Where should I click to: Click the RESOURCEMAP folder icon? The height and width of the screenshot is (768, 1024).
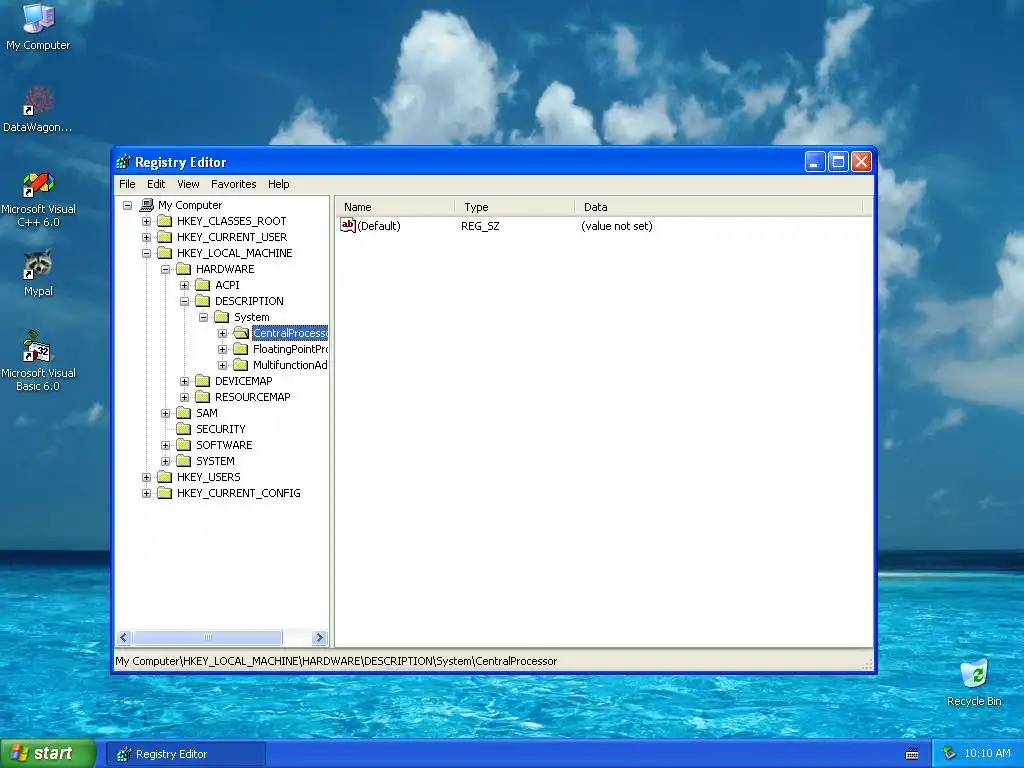[203, 397]
